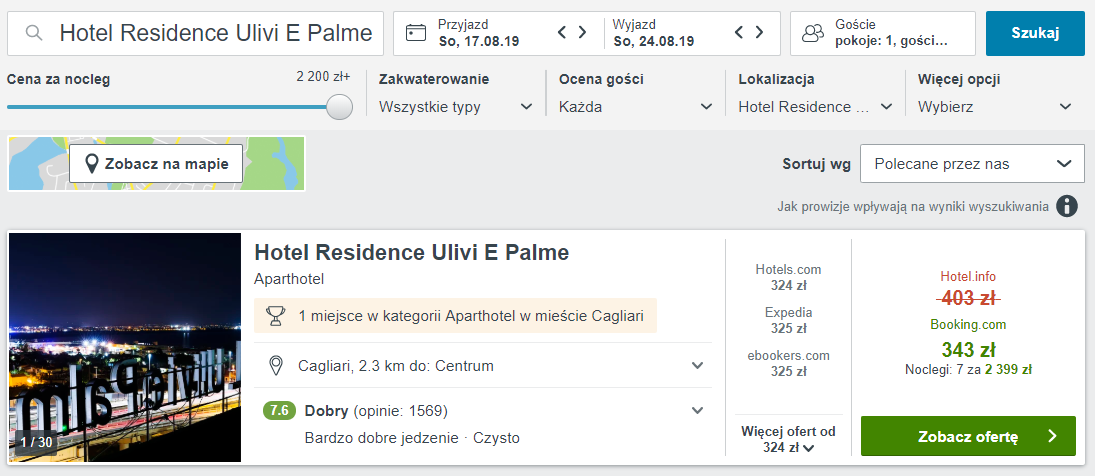
Task: Open guests and rooms selector
Action: (883, 33)
